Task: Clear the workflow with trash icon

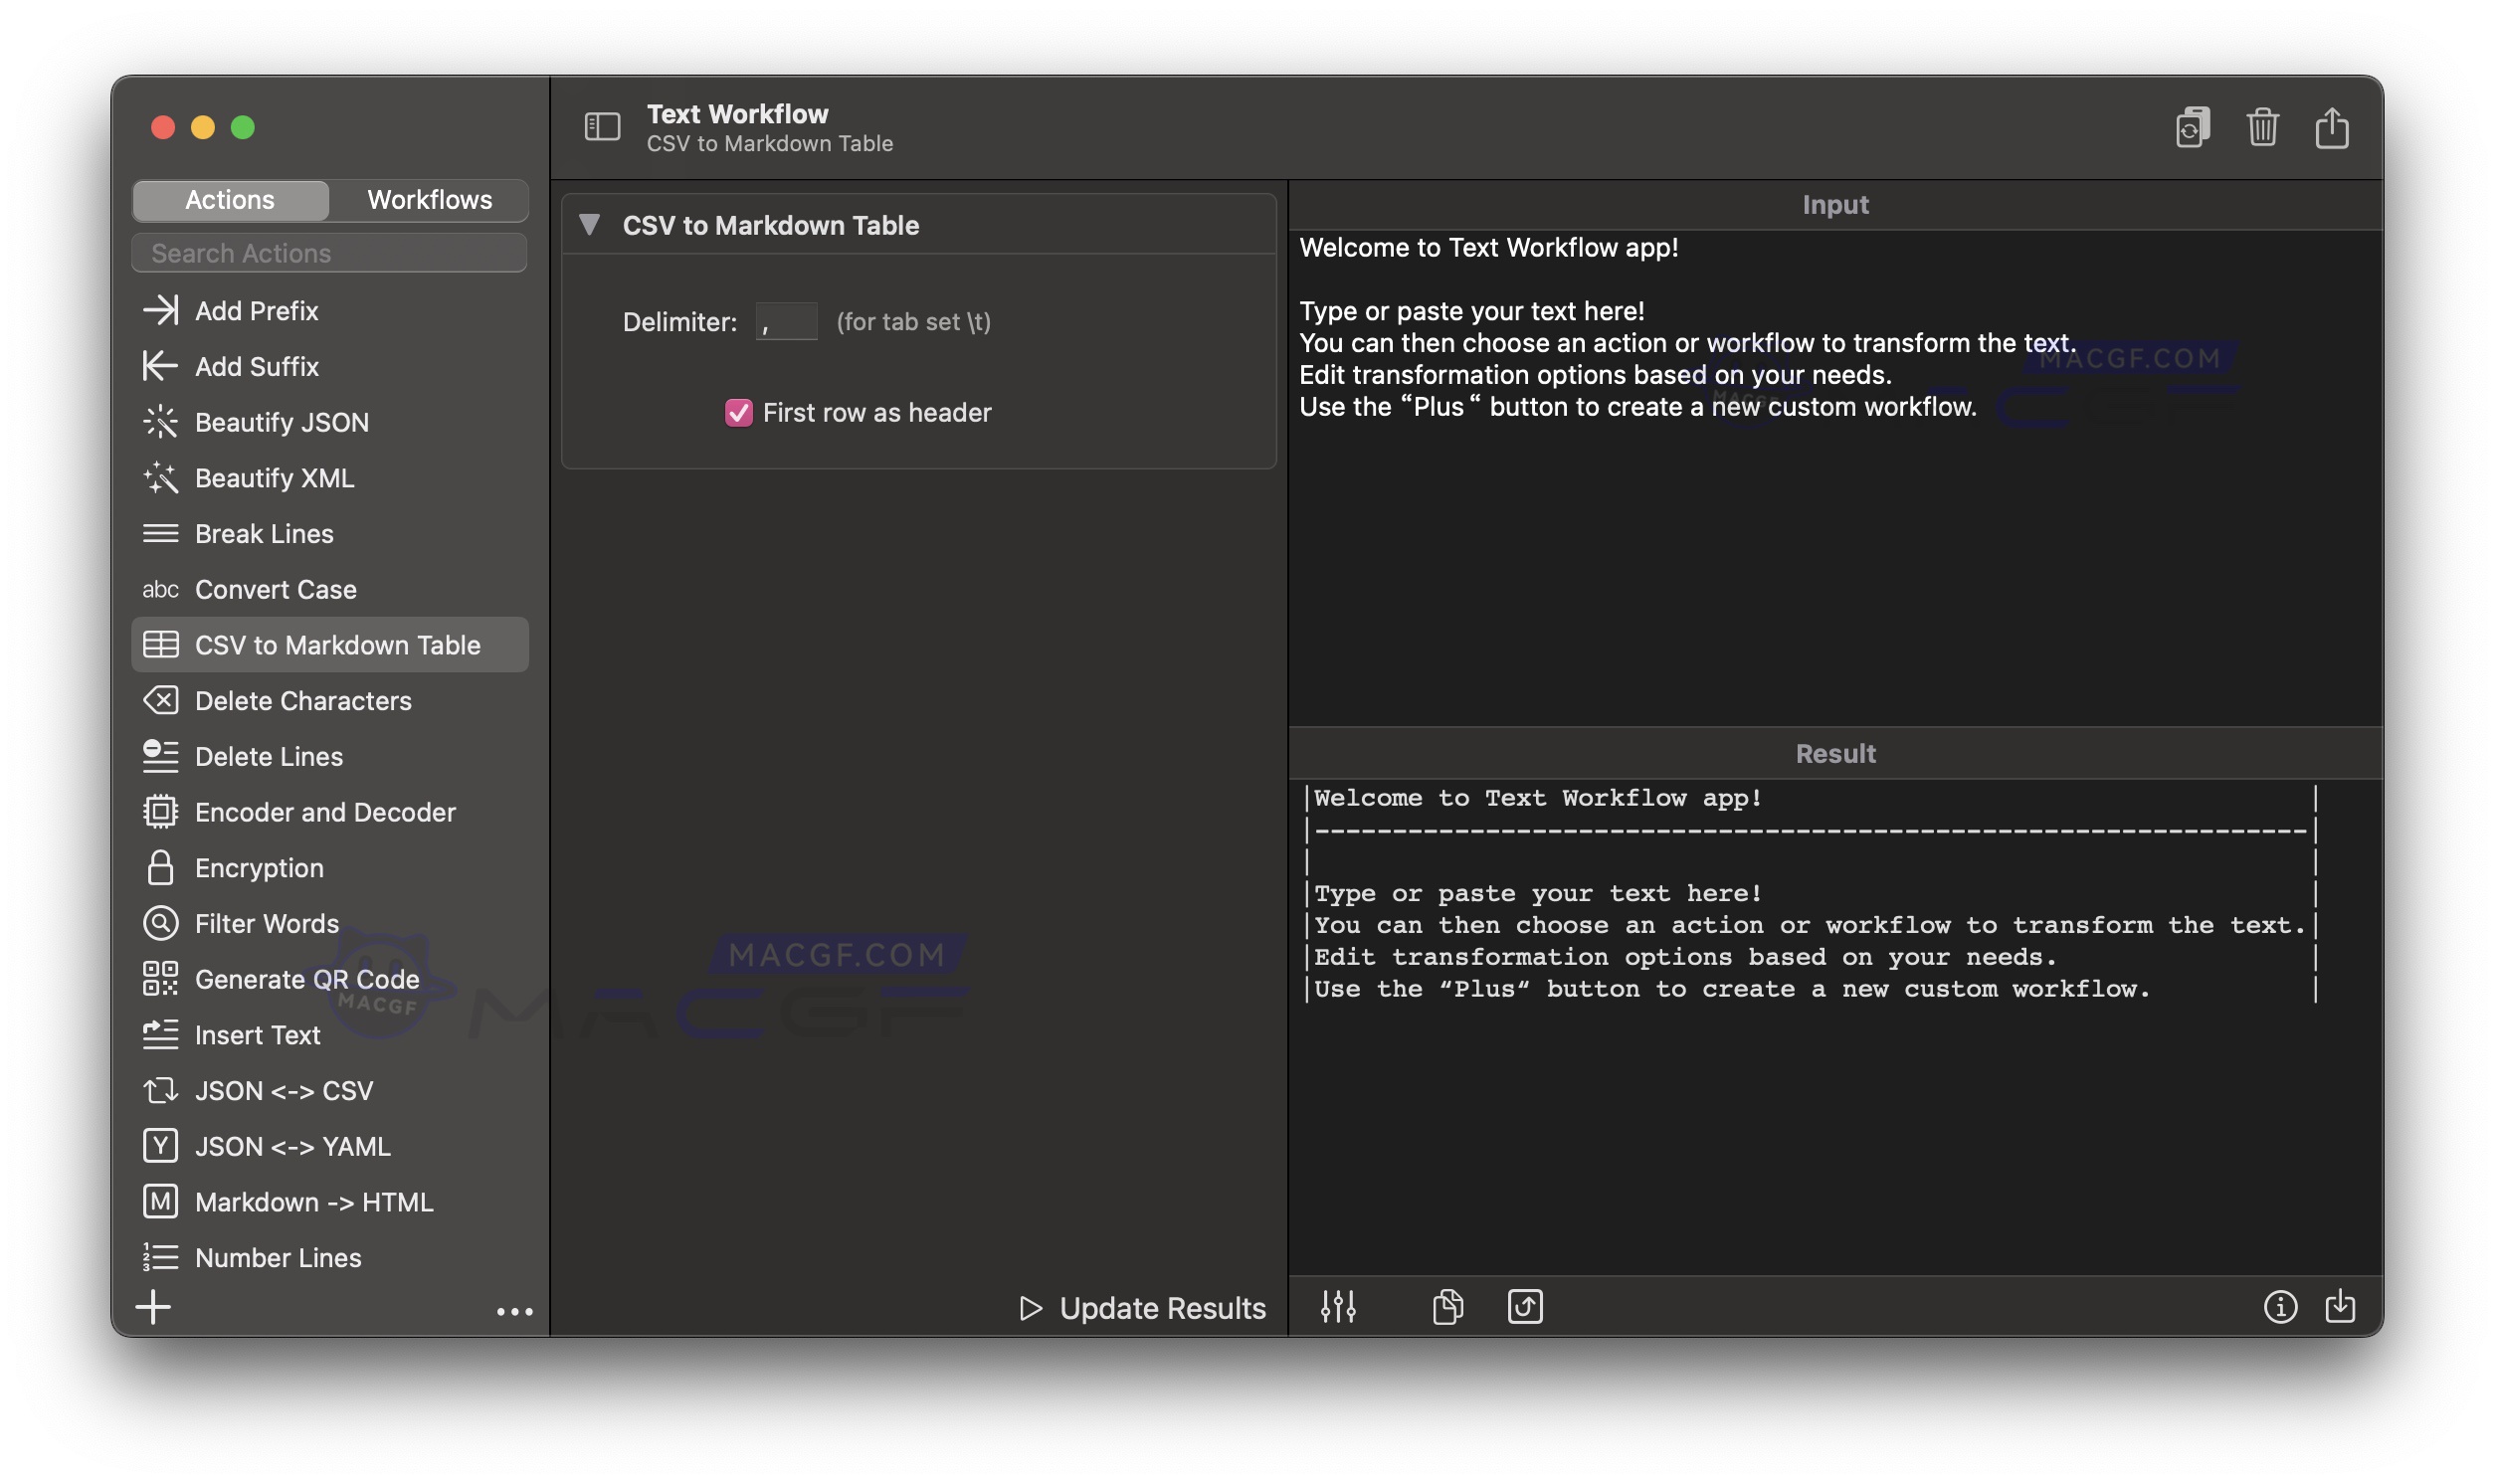Action: [x=2263, y=127]
